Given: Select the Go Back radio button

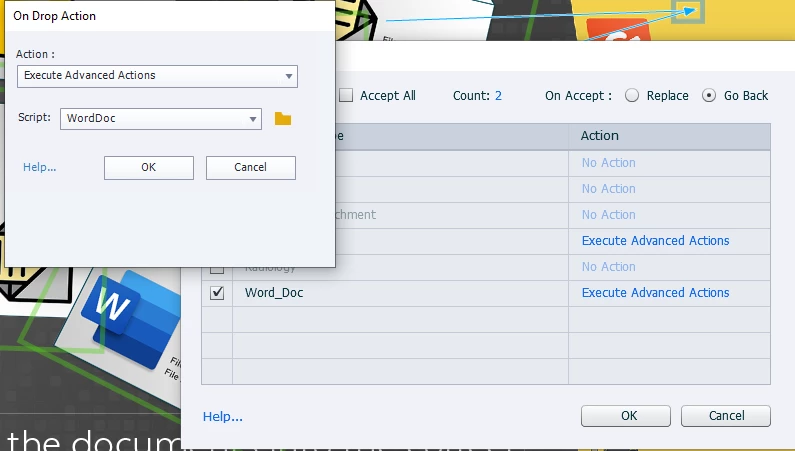Looking at the screenshot, I should [709, 95].
